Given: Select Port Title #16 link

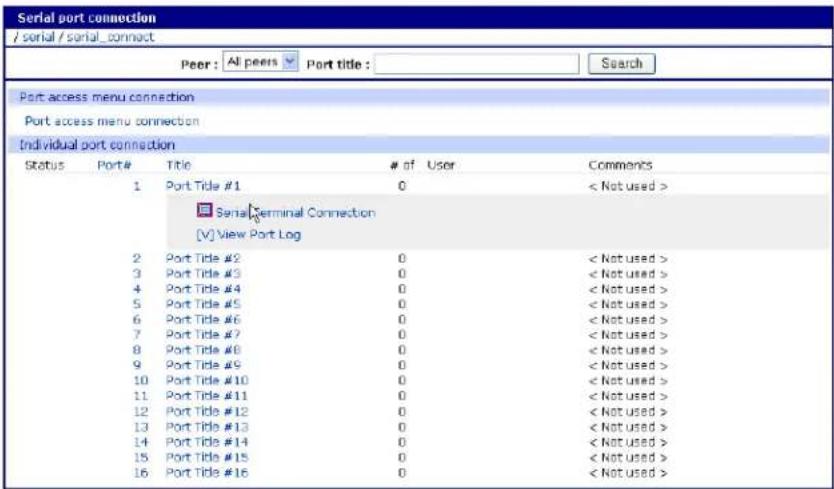Looking at the screenshot, I should (207, 473).
